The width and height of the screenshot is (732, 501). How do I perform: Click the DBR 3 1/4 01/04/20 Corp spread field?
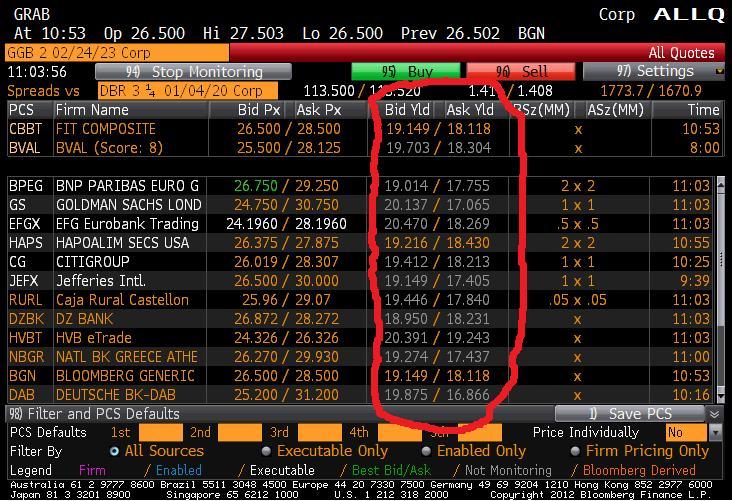(188, 91)
